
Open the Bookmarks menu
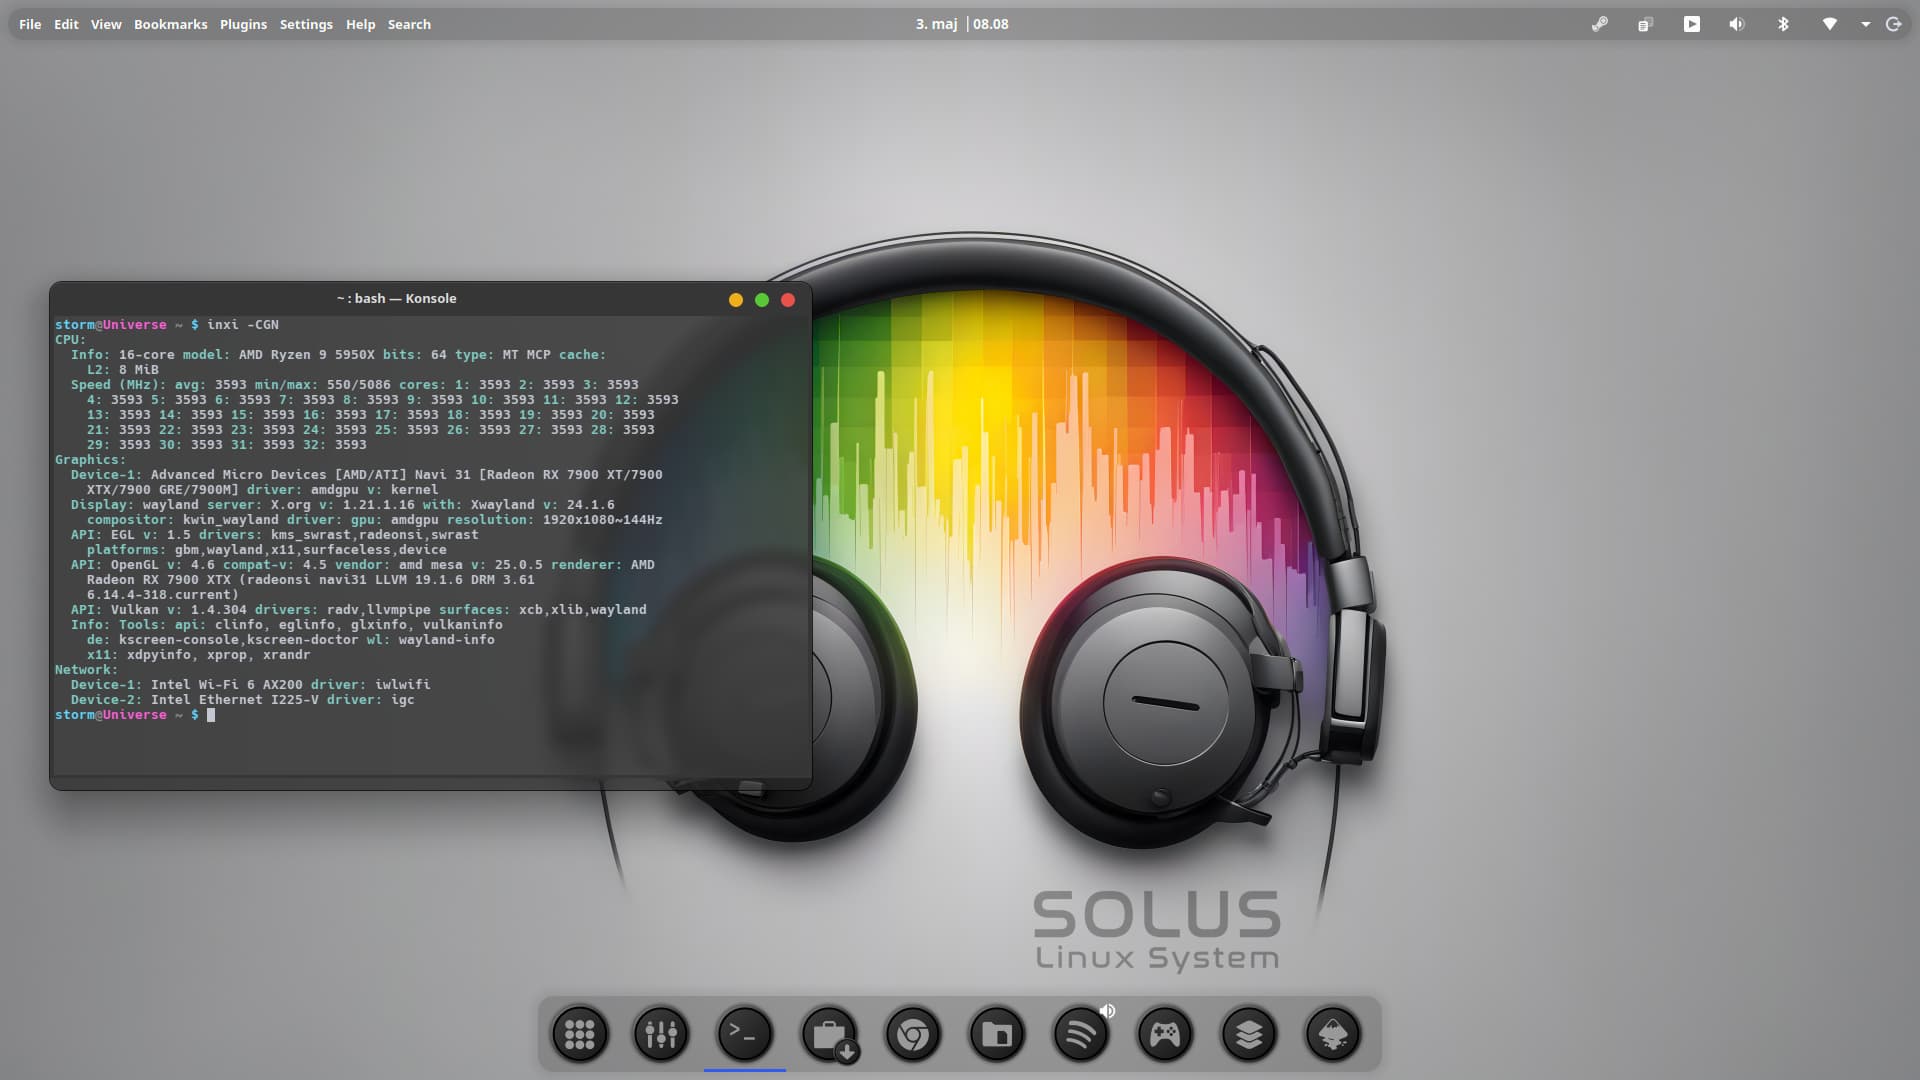click(171, 24)
